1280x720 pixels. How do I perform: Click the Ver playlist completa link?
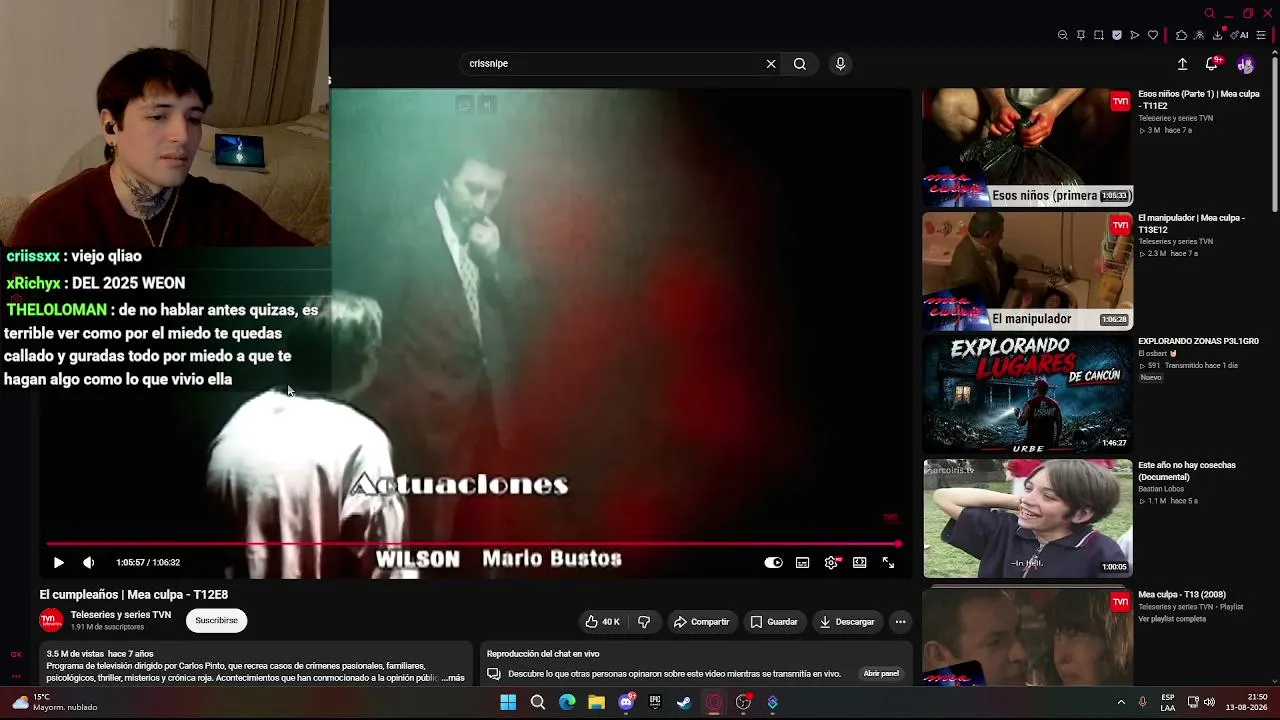pyautogui.click(x=1172, y=619)
